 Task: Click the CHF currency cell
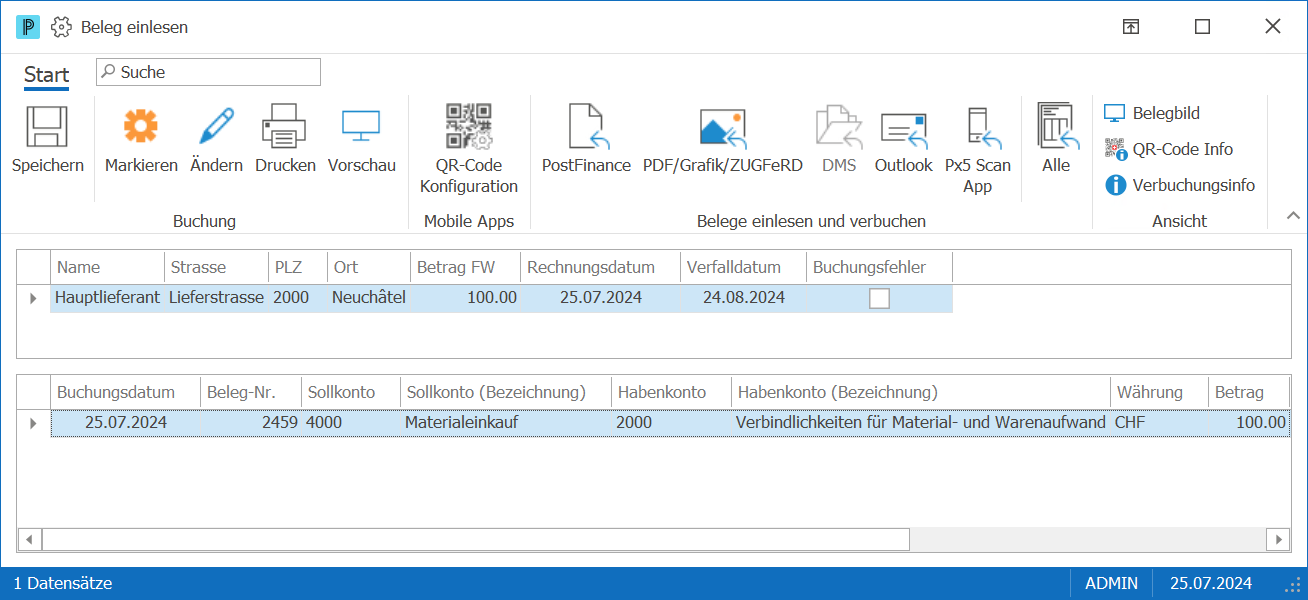pyautogui.click(x=1159, y=423)
